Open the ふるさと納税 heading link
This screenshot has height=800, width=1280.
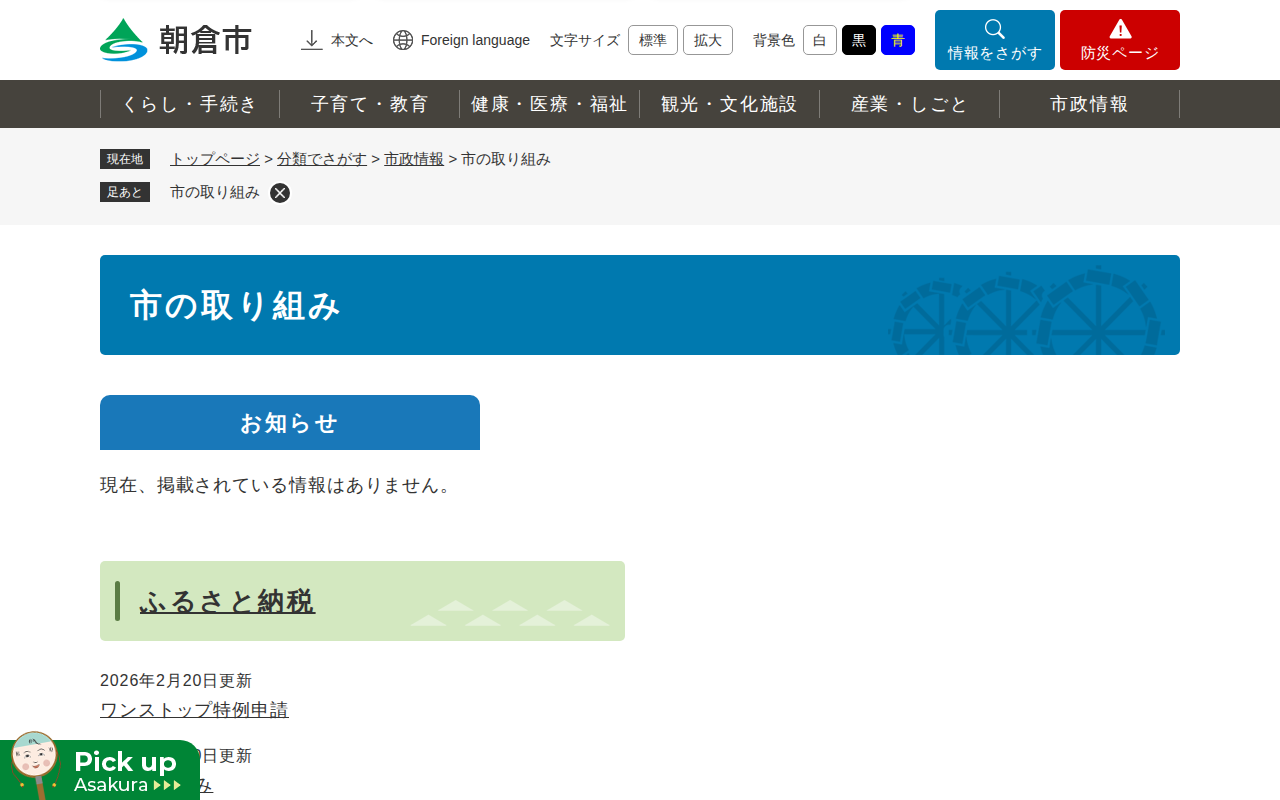pyautogui.click(x=227, y=601)
